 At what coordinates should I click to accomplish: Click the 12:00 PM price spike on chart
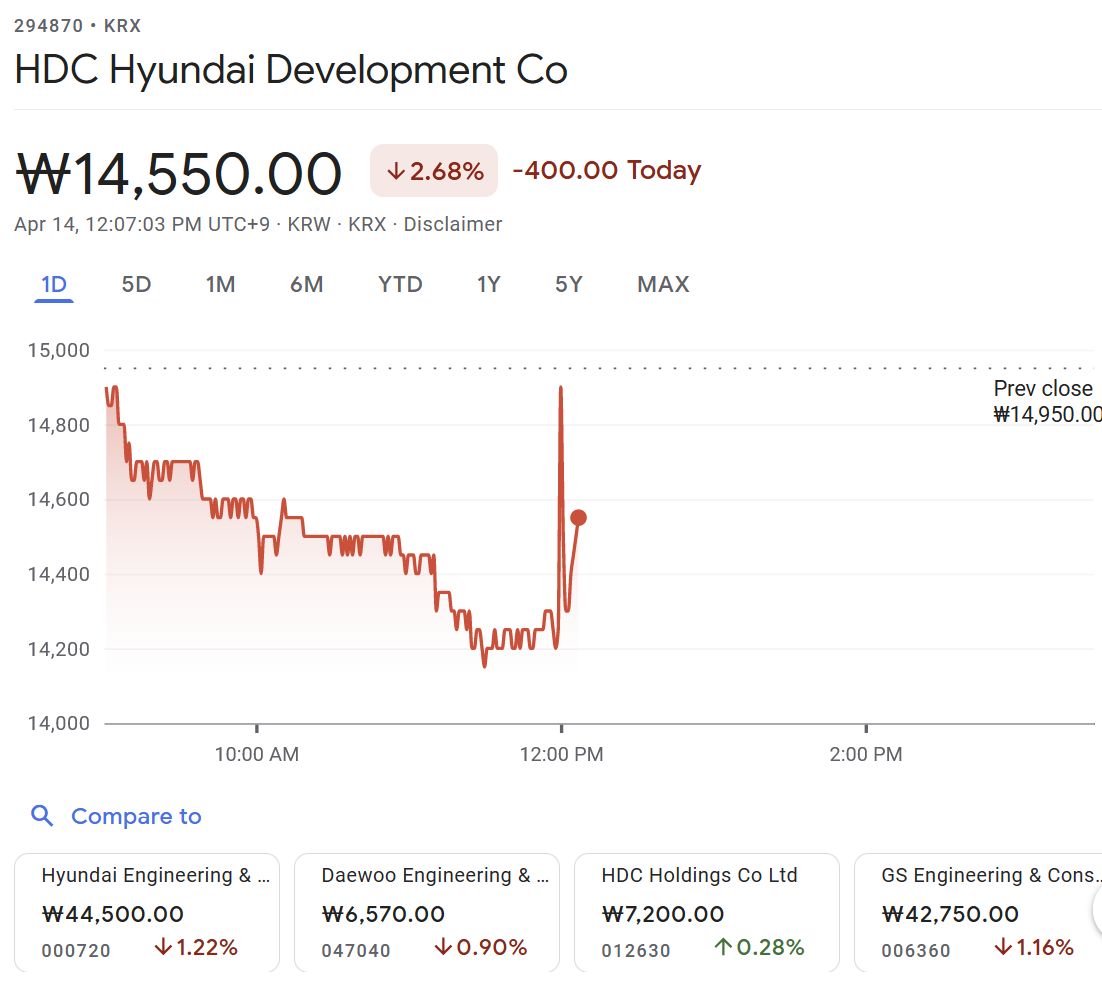click(561, 390)
